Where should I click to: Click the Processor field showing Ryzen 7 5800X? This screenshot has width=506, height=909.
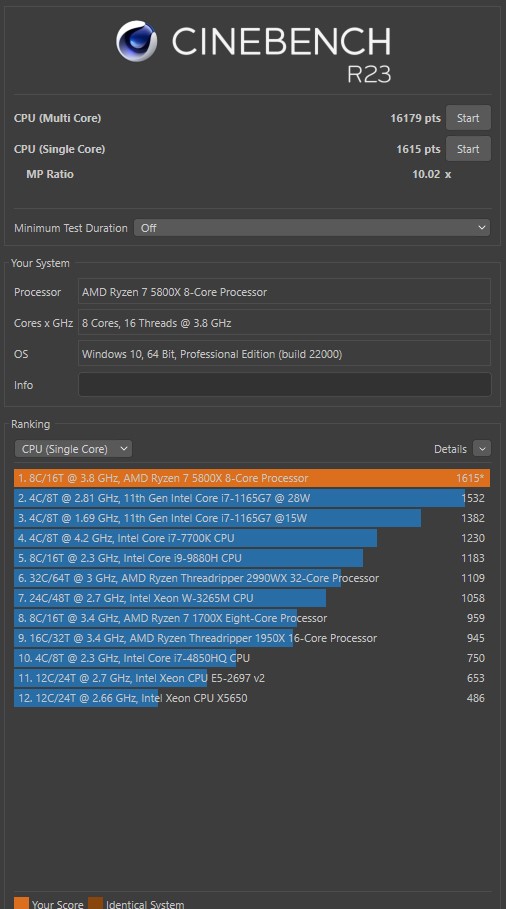(285, 292)
